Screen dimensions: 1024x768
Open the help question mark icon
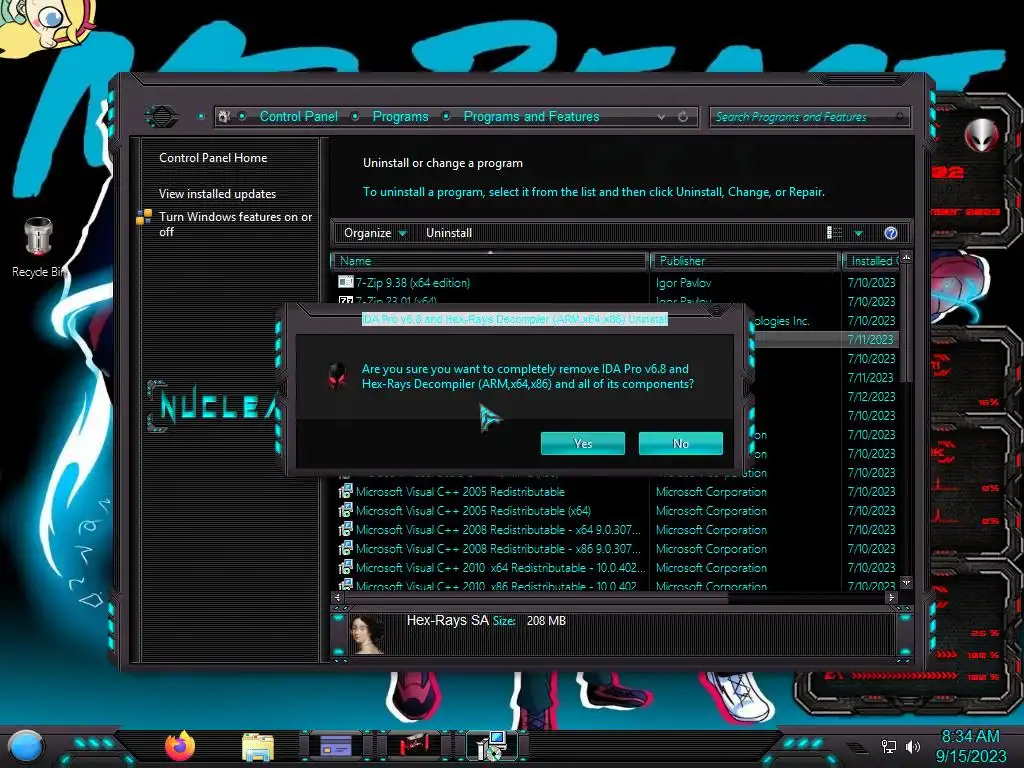[x=891, y=233]
